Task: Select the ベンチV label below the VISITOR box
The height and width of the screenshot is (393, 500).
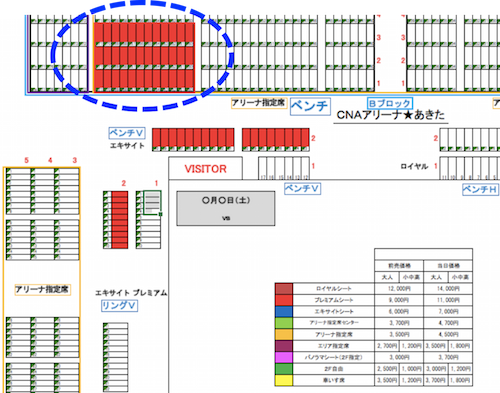Action: coord(302,189)
